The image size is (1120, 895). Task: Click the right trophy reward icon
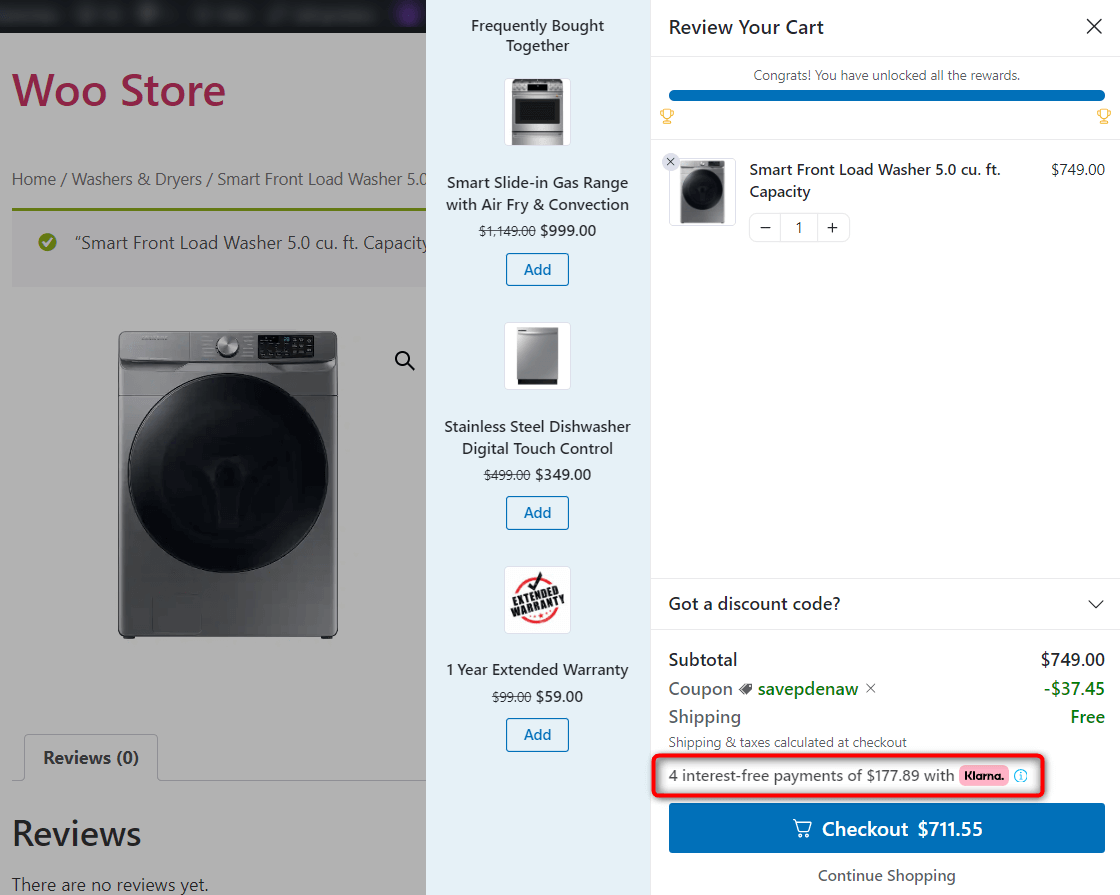pos(1103,117)
